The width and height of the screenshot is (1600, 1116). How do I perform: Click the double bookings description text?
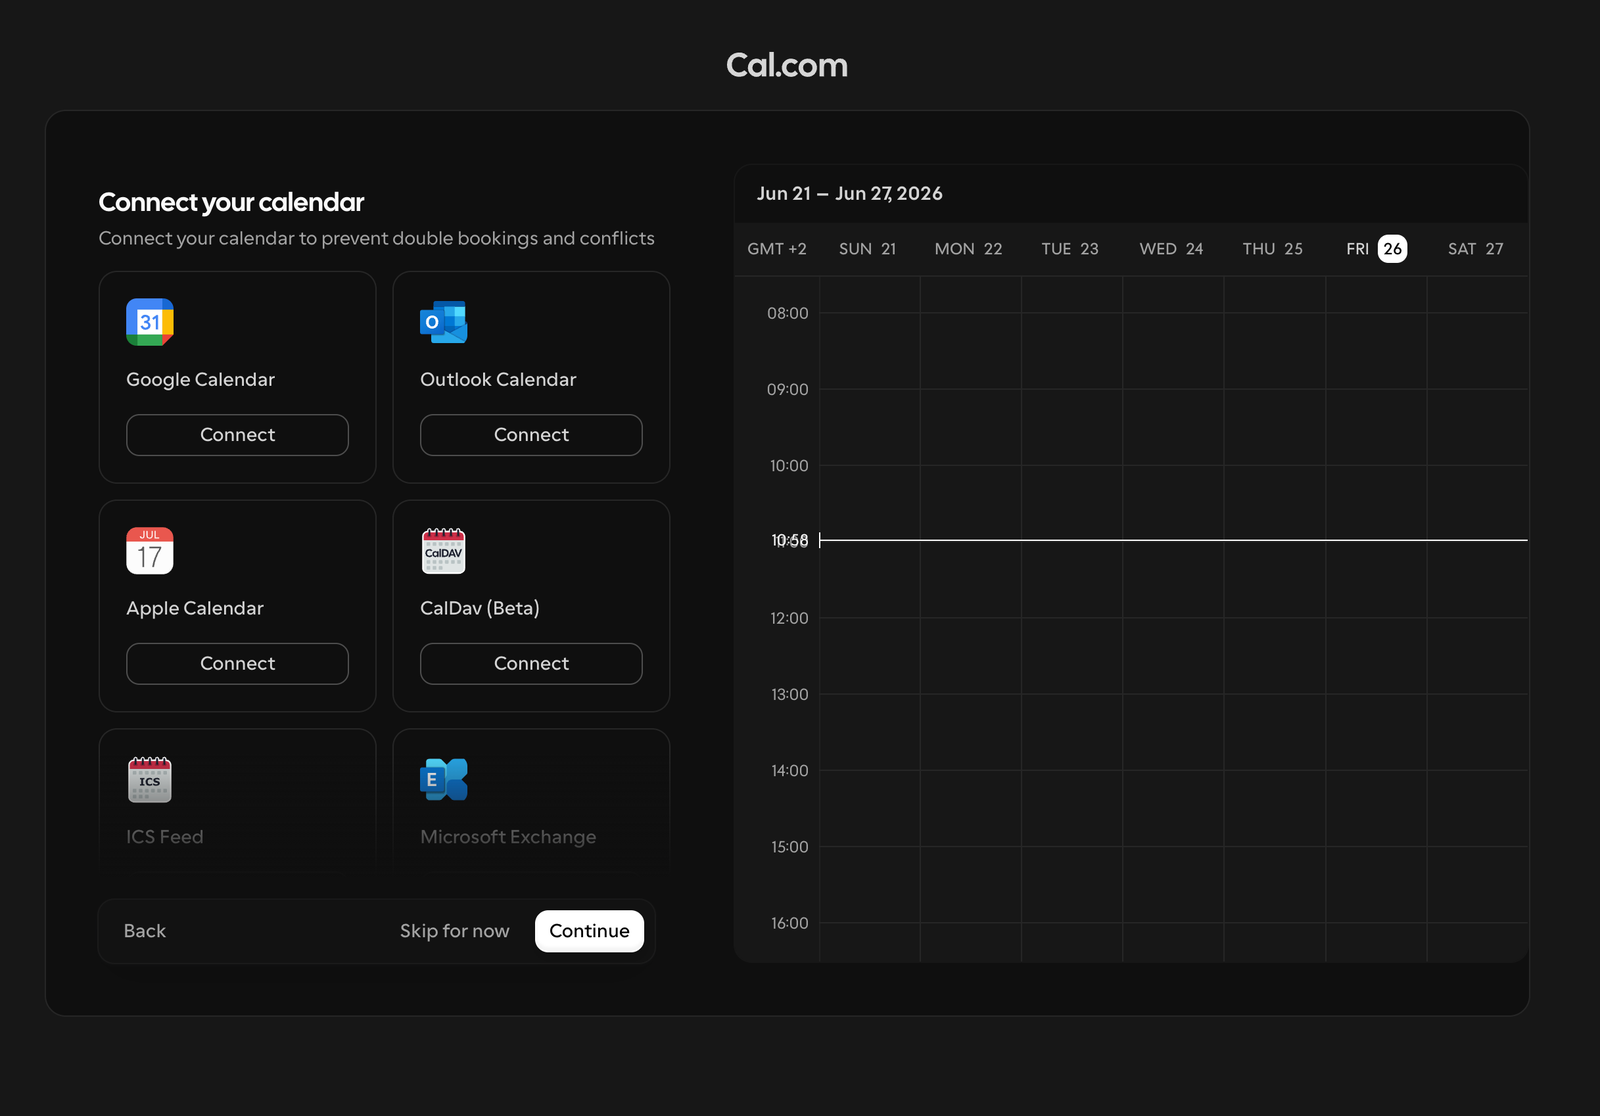pyautogui.click(x=377, y=239)
